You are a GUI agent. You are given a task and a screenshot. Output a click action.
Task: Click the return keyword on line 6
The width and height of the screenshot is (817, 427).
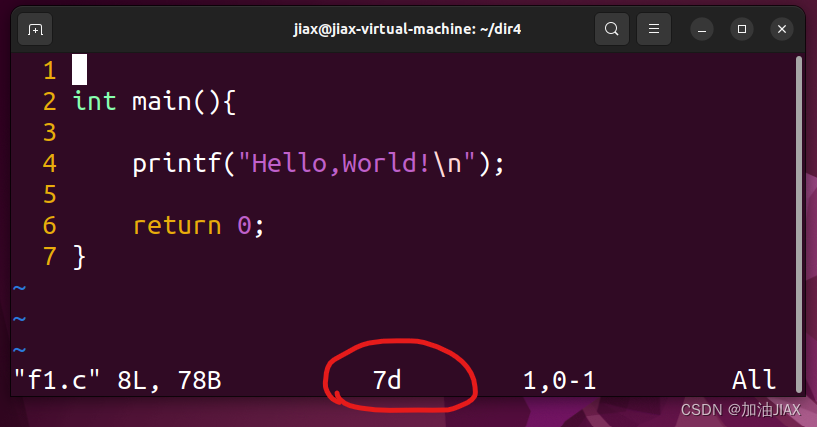pos(177,226)
